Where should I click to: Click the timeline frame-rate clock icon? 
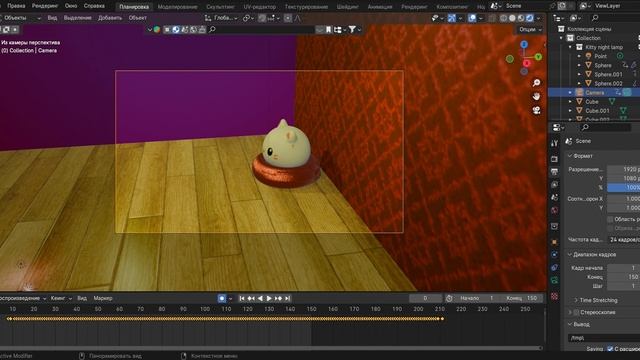point(449,298)
